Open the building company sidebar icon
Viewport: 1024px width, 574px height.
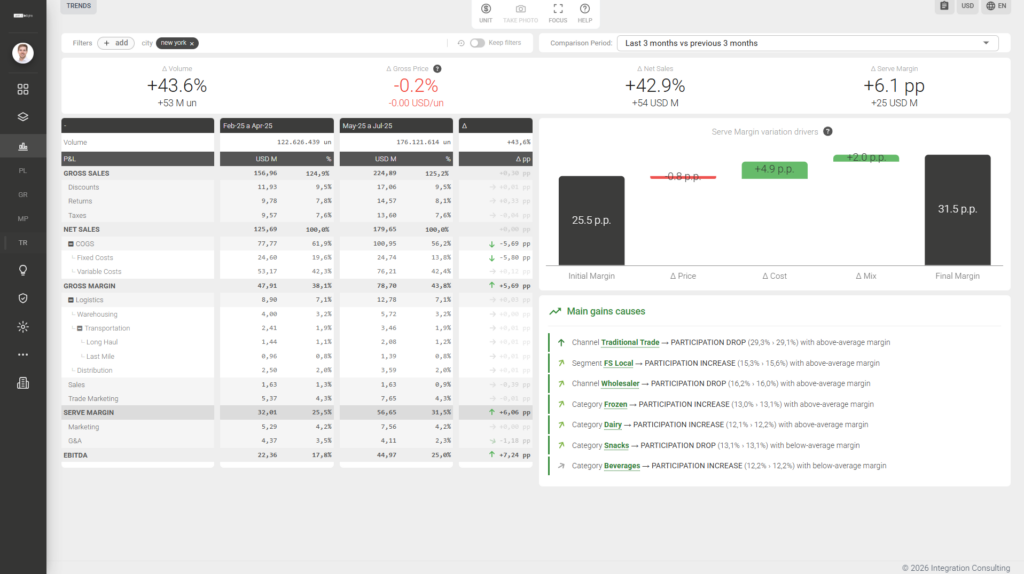click(x=23, y=383)
